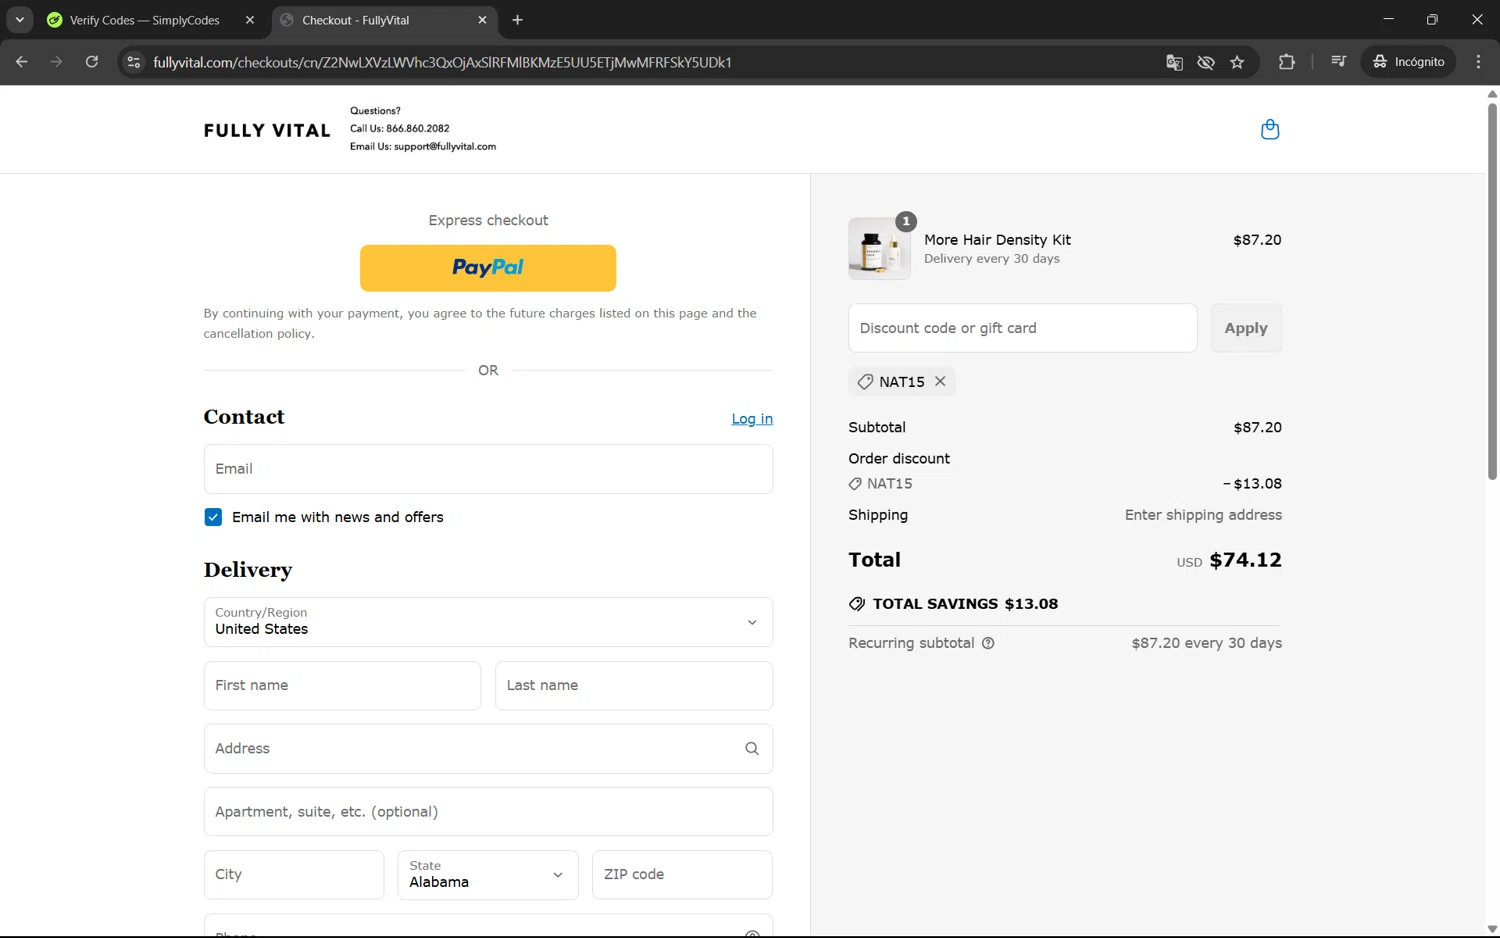Open the Incognito profile indicator
The image size is (1500, 938).
1408,62
